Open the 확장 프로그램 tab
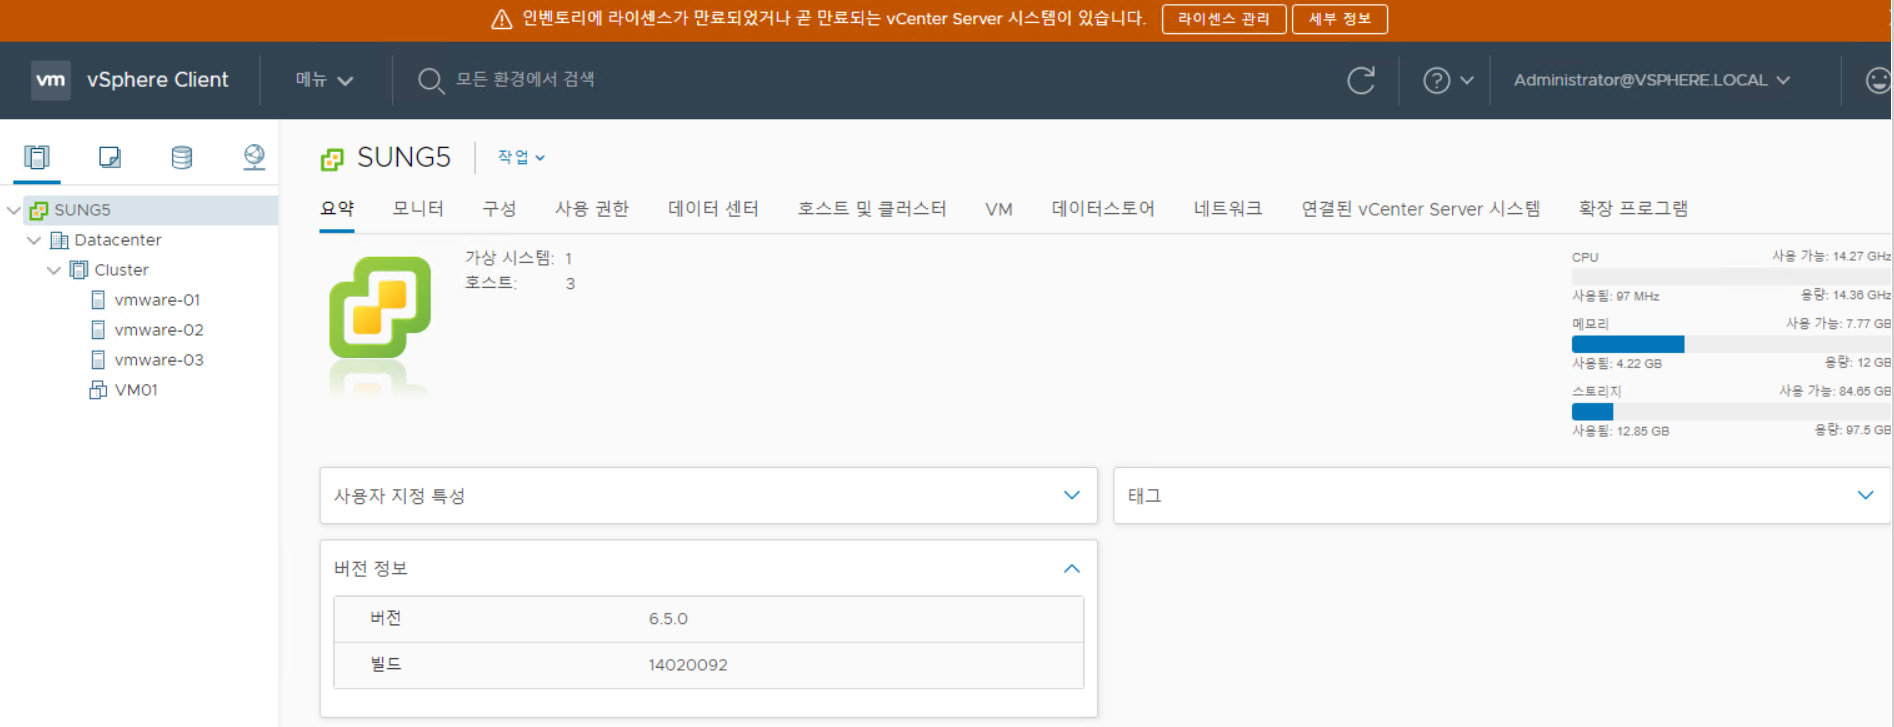This screenshot has height=727, width=1894. coord(1633,208)
